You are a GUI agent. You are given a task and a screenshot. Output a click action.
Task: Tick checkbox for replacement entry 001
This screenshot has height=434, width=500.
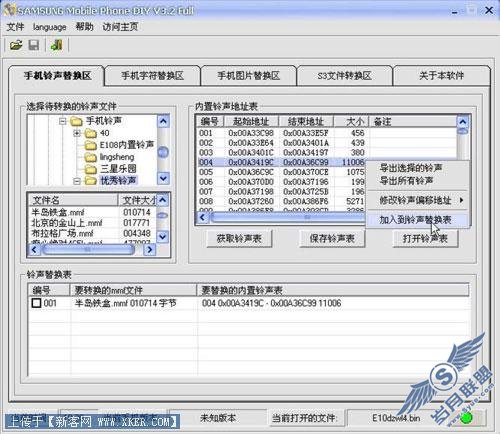point(36,303)
